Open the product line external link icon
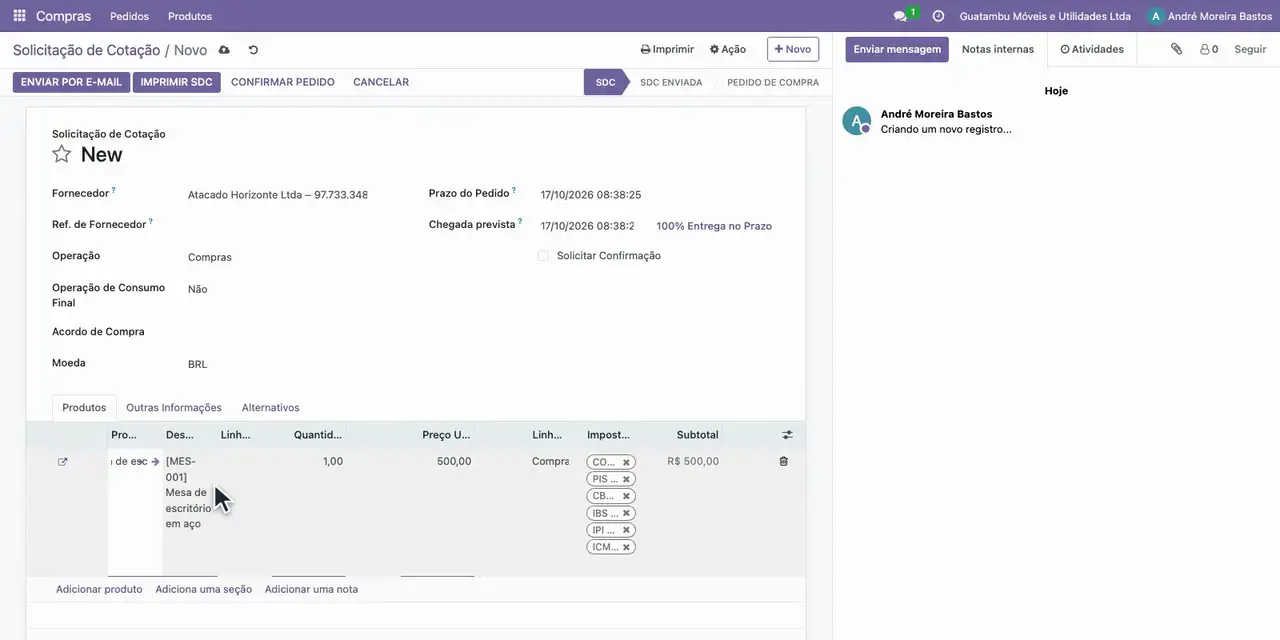Screen dimensions: 1280x640 tap(63, 462)
